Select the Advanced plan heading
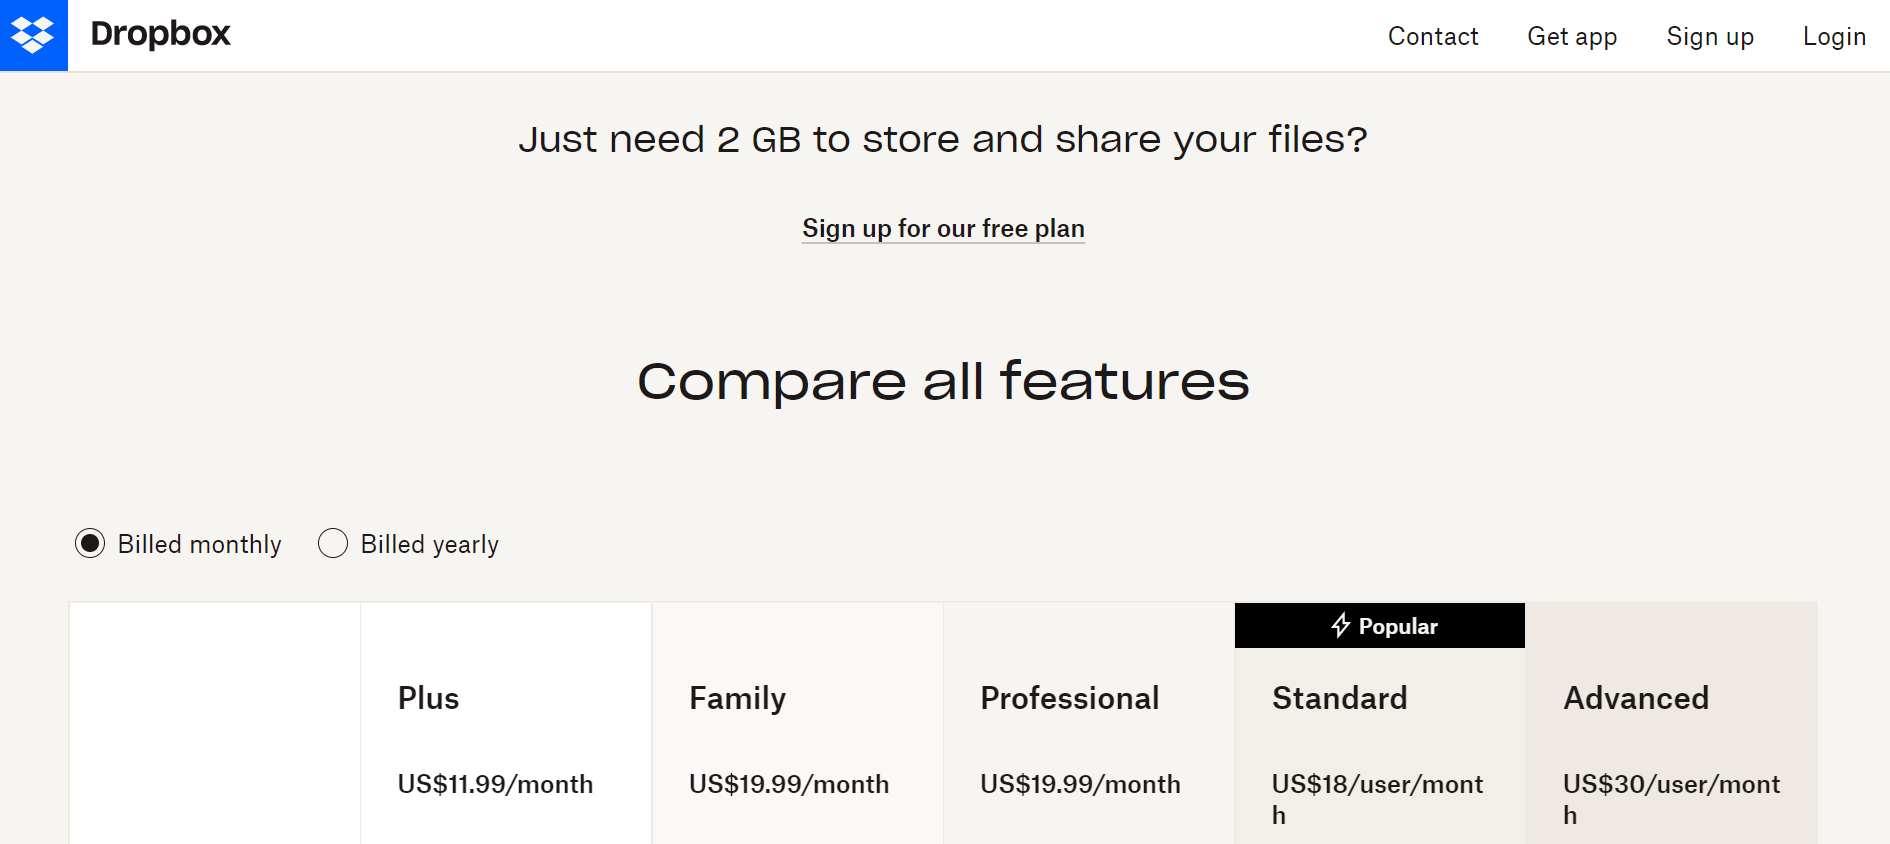Viewport: 1890px width, 844px height. 1636,698
